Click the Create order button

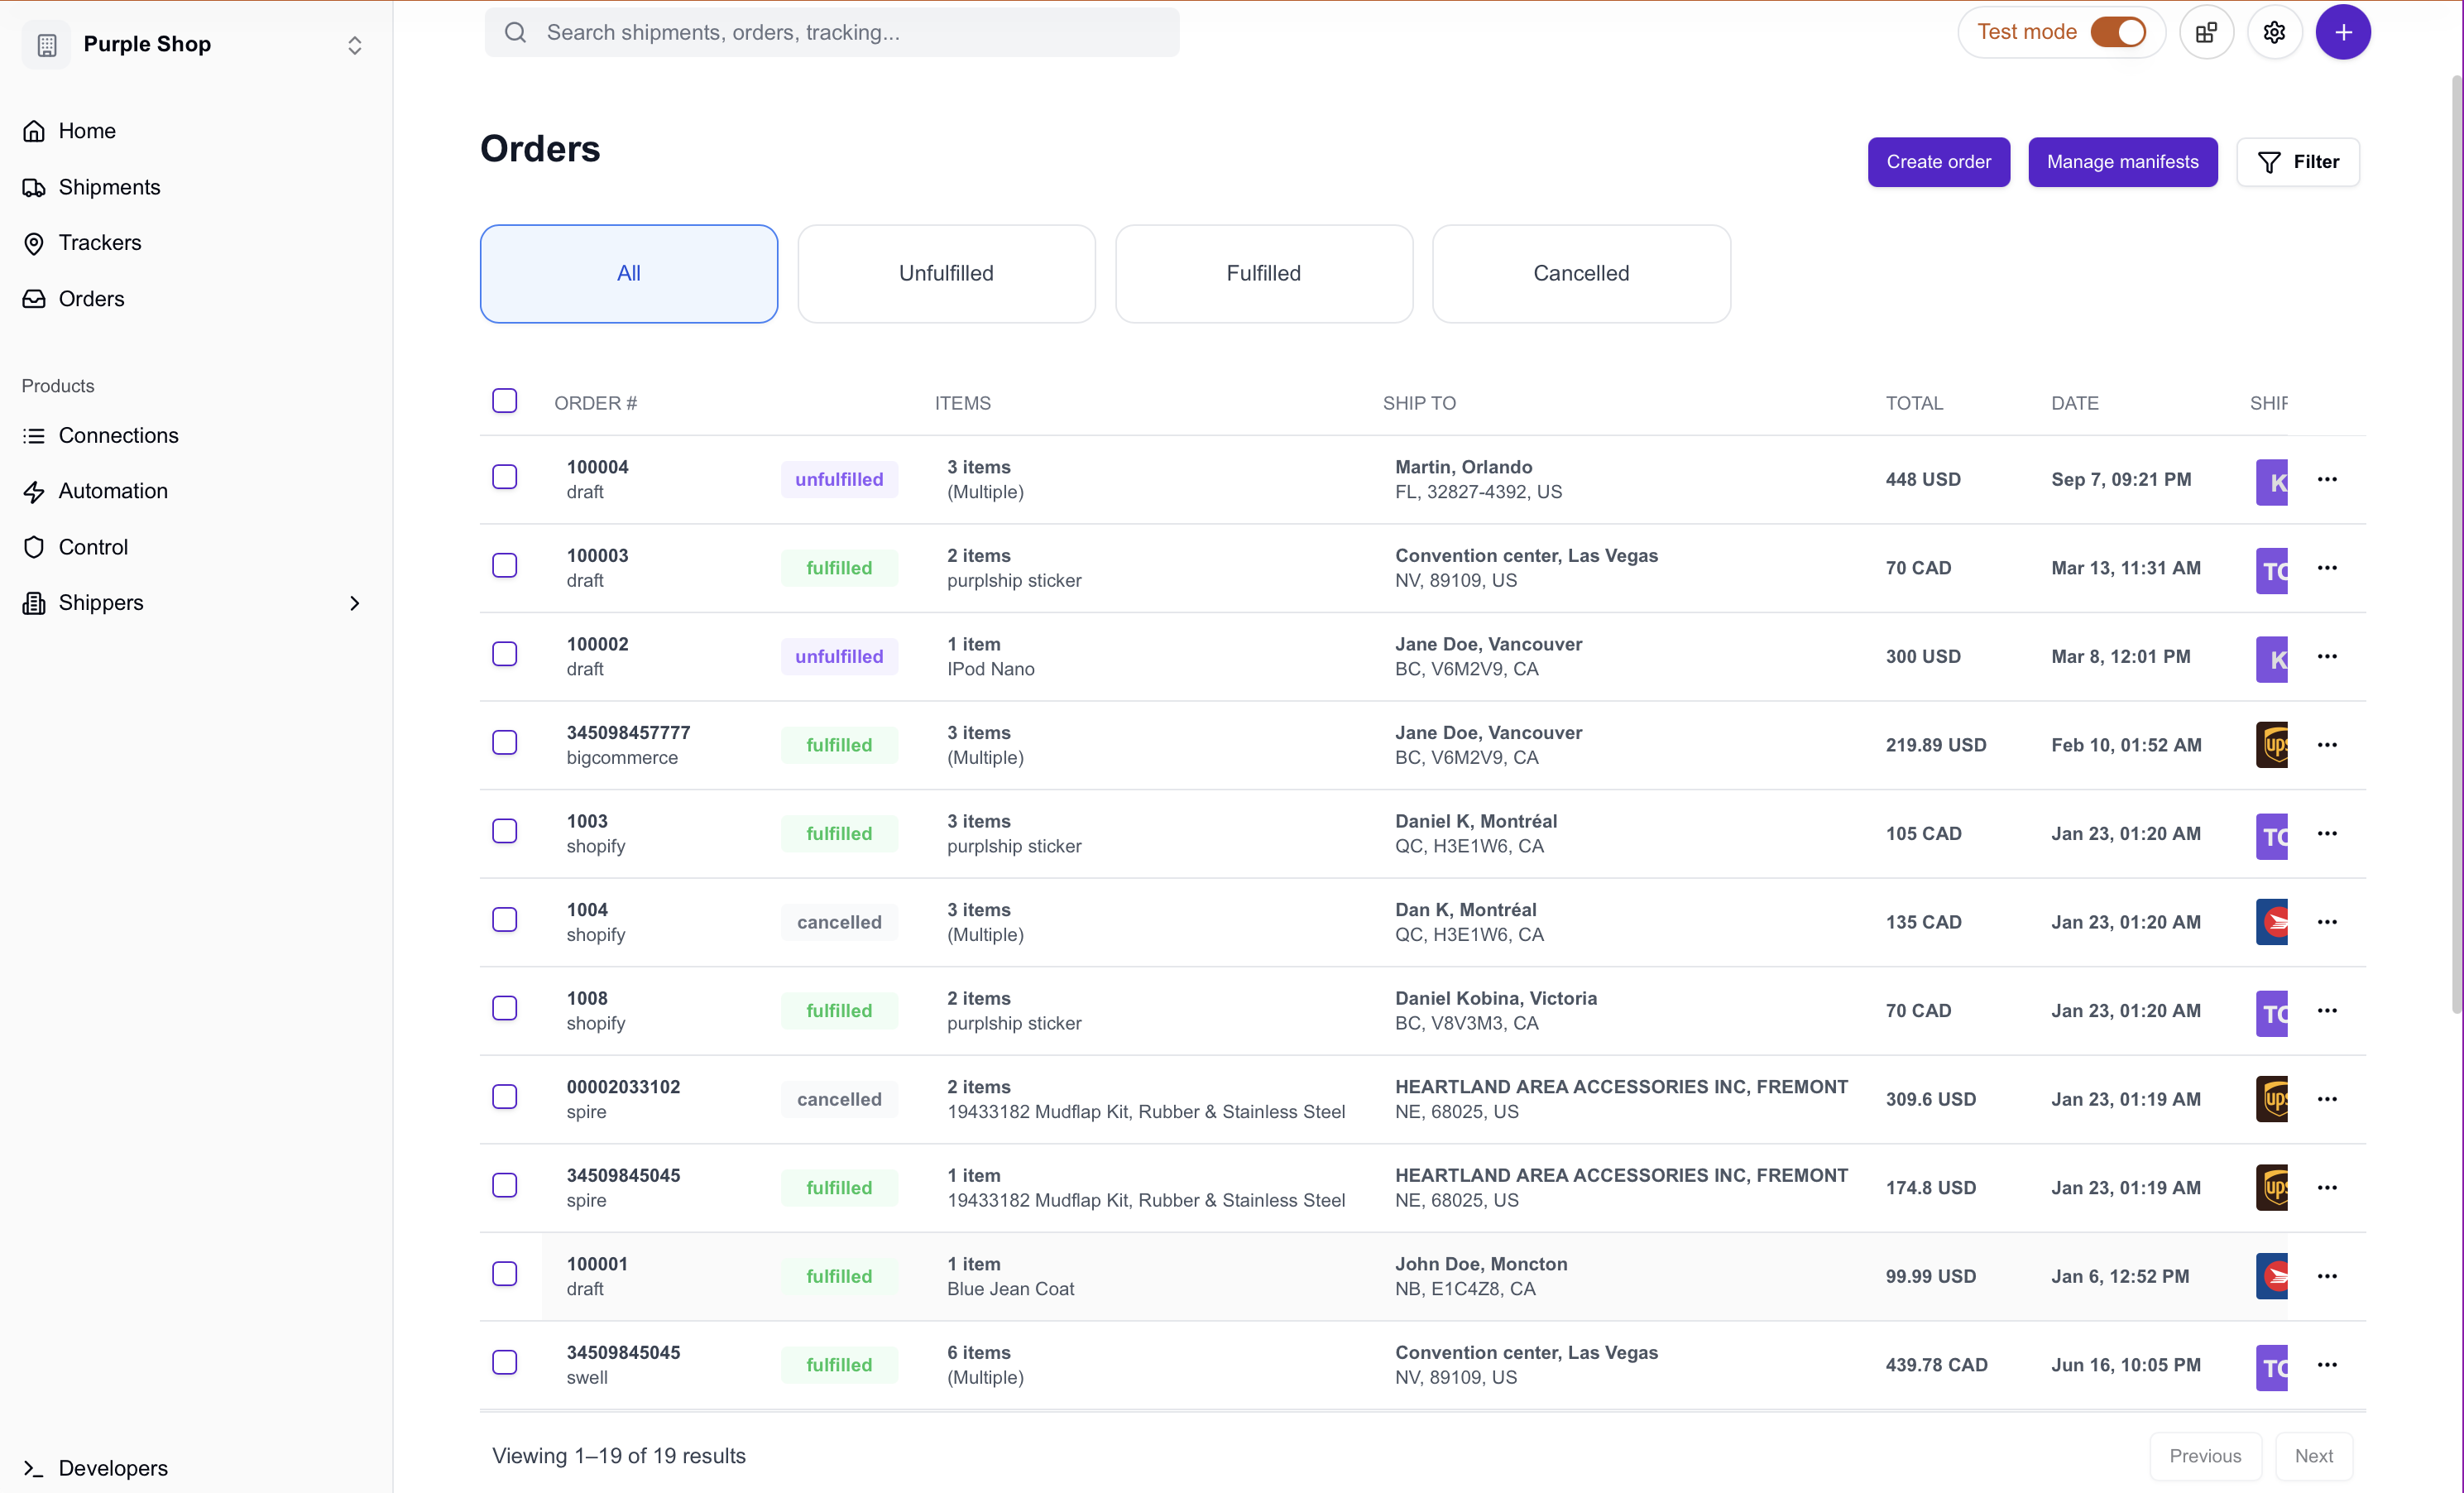pos(1937,162)
